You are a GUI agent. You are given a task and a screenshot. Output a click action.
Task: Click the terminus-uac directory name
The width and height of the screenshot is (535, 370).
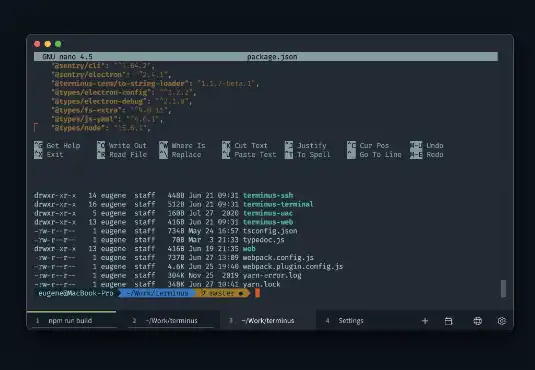point(268,213)
